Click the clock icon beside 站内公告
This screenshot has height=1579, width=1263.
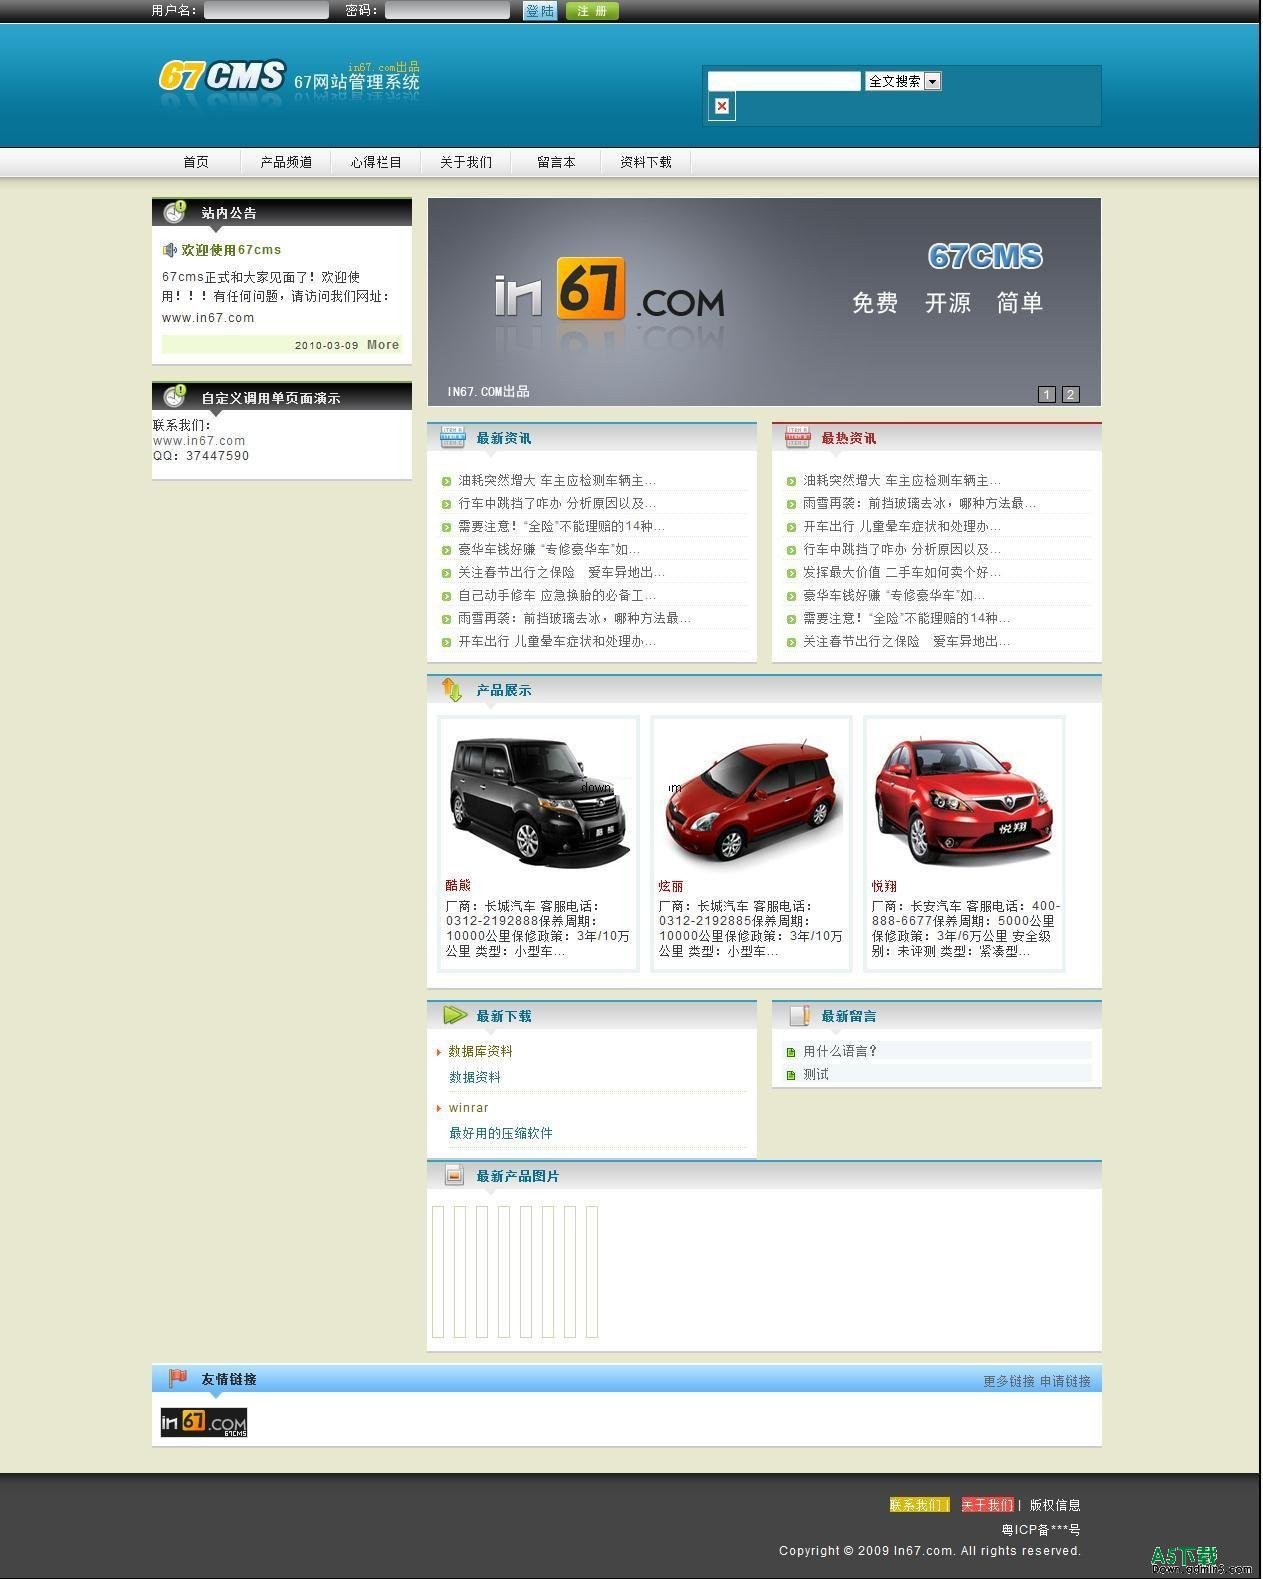tap(174, 212)
